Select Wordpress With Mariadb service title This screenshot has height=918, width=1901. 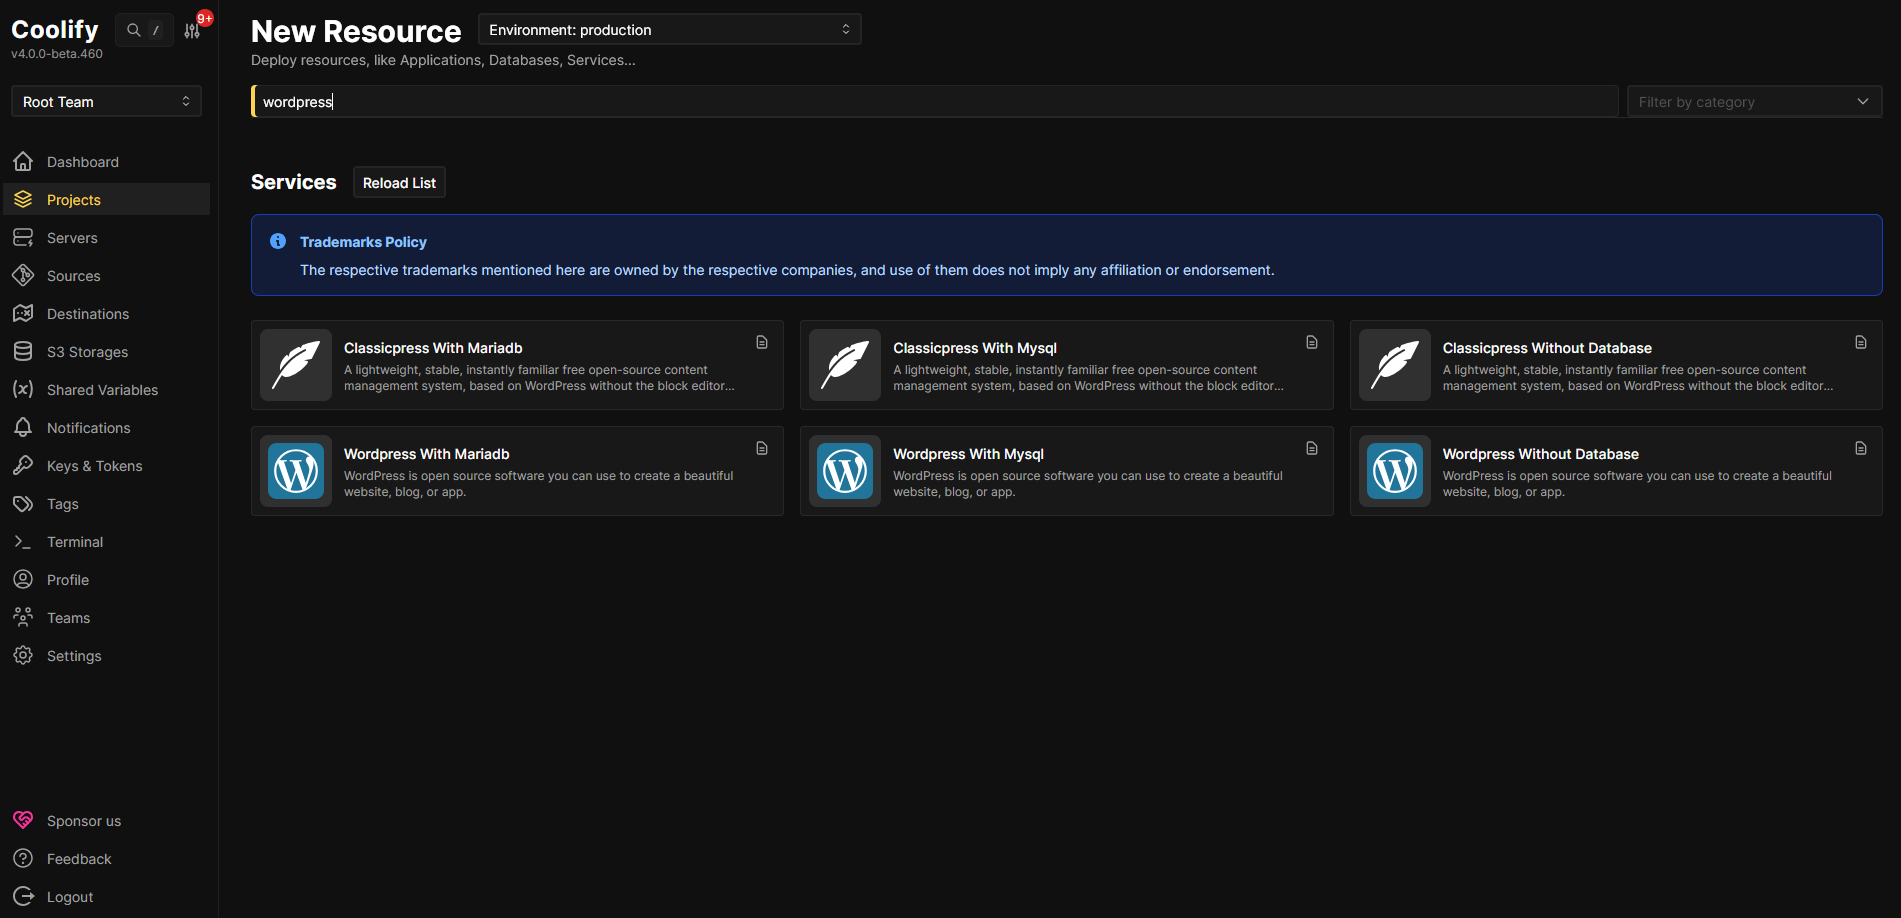point(426,454)
